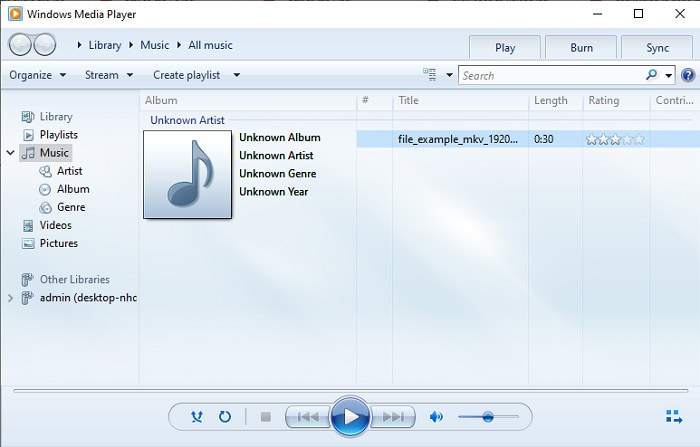Viewport: 700px width, 447px height.
Task: Click Create playlist
Action: point(187,75)
